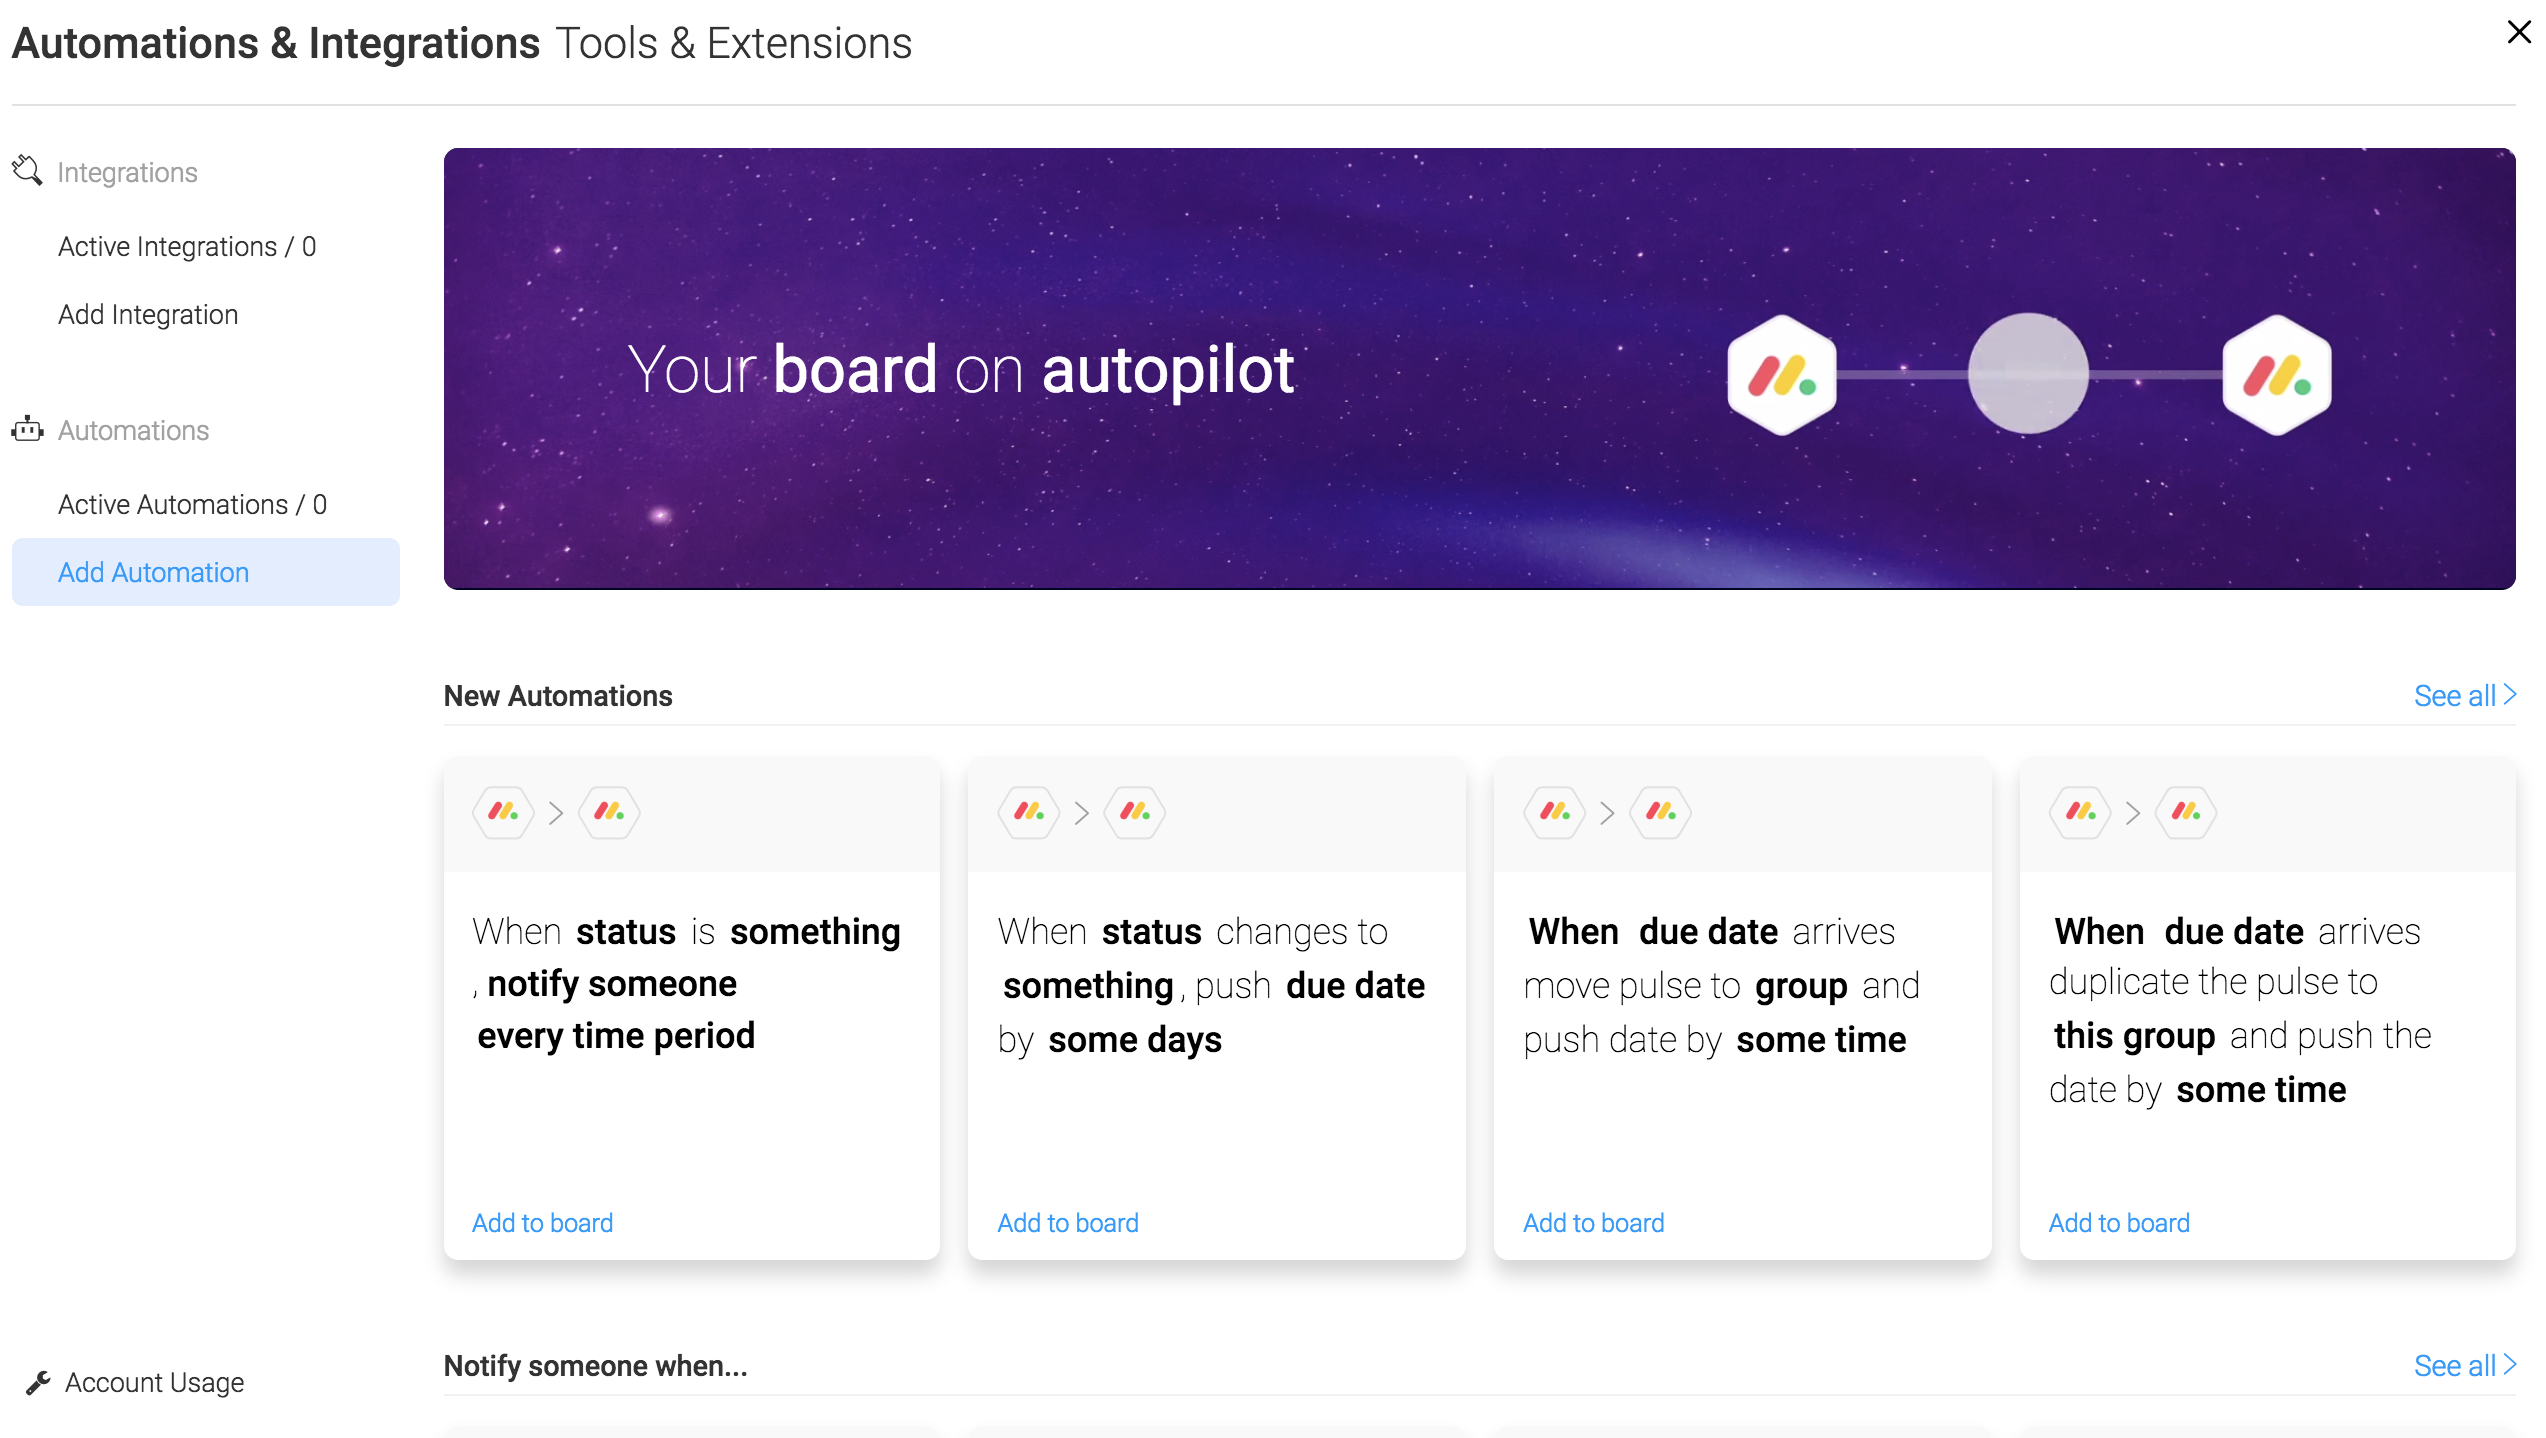Open Active Automations / 0 item
The image size is (2546, 1438).
click(192, 504)
